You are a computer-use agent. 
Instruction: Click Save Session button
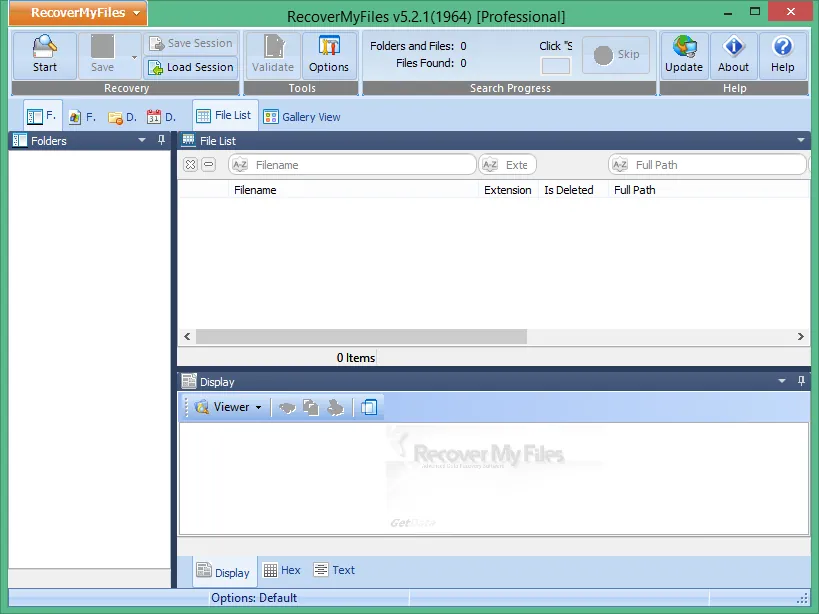tap(191, 43)
